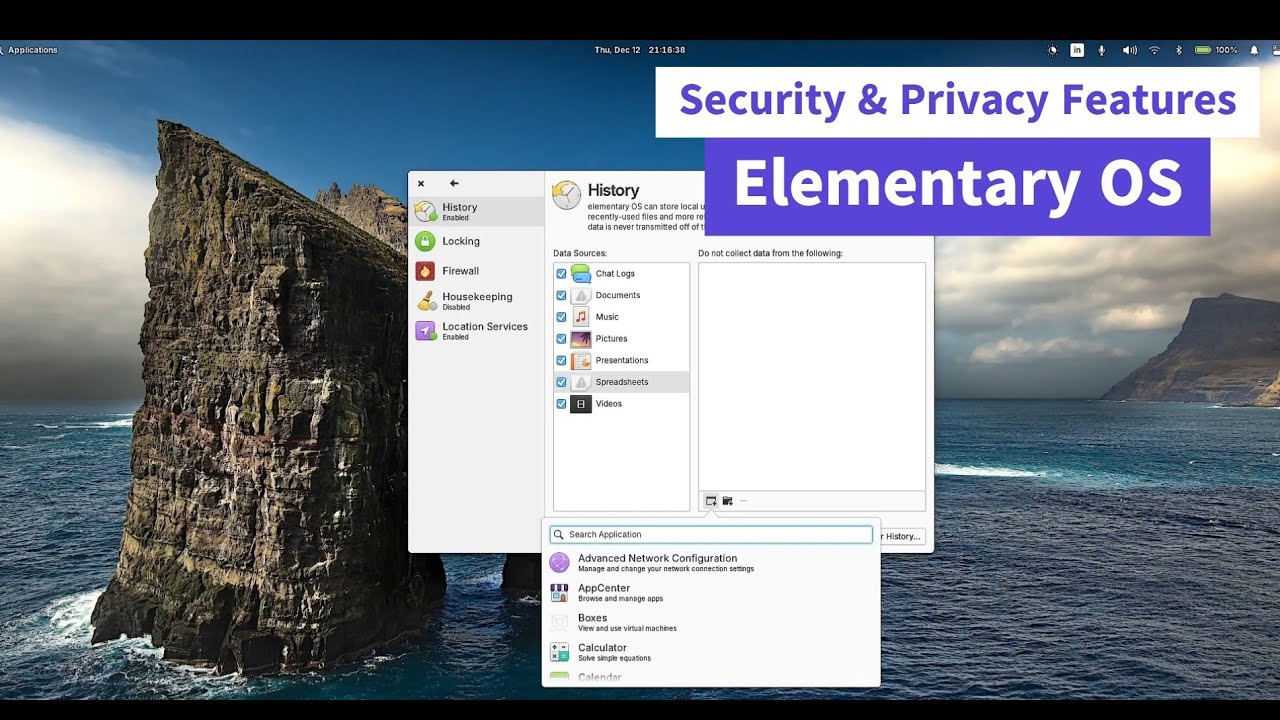
Task: Click the Documents file icon
Action: click(x=581, y=295)
